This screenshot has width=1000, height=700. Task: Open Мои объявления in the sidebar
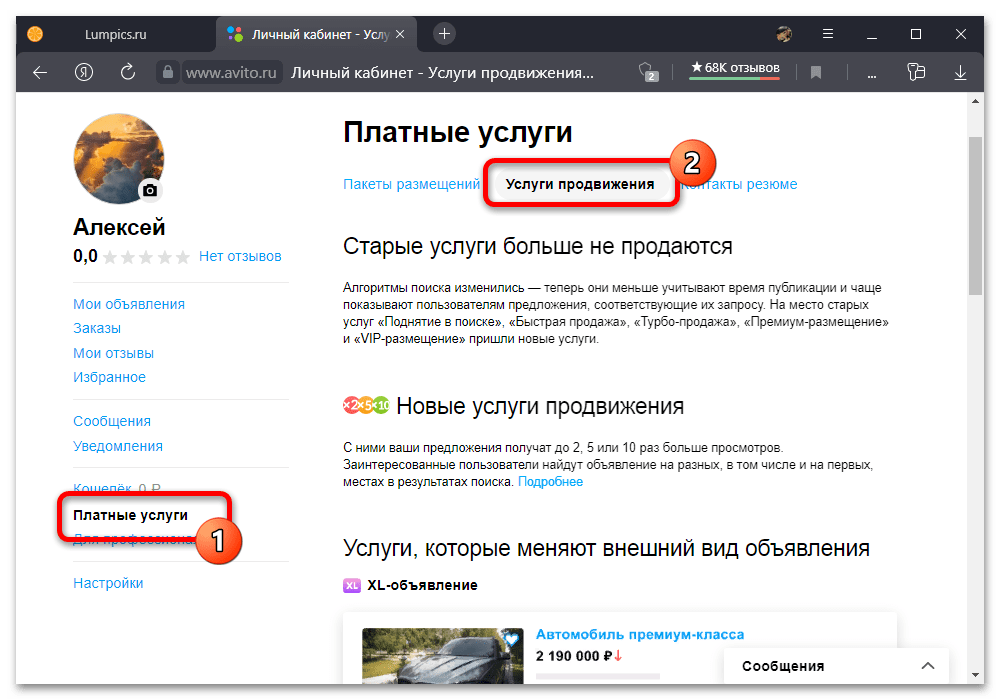129,304
